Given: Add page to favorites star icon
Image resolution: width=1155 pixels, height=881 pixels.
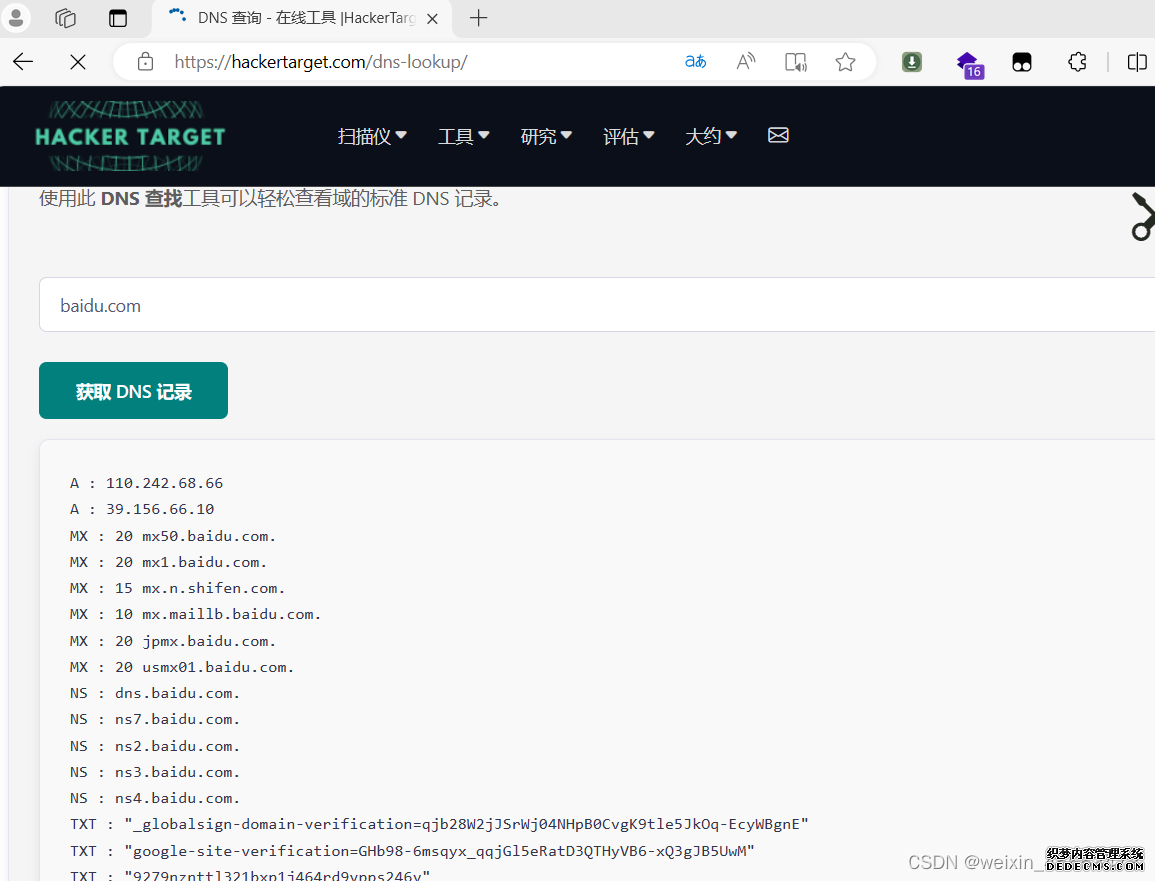Looking at the screenshot, I should tap(845, 62).
